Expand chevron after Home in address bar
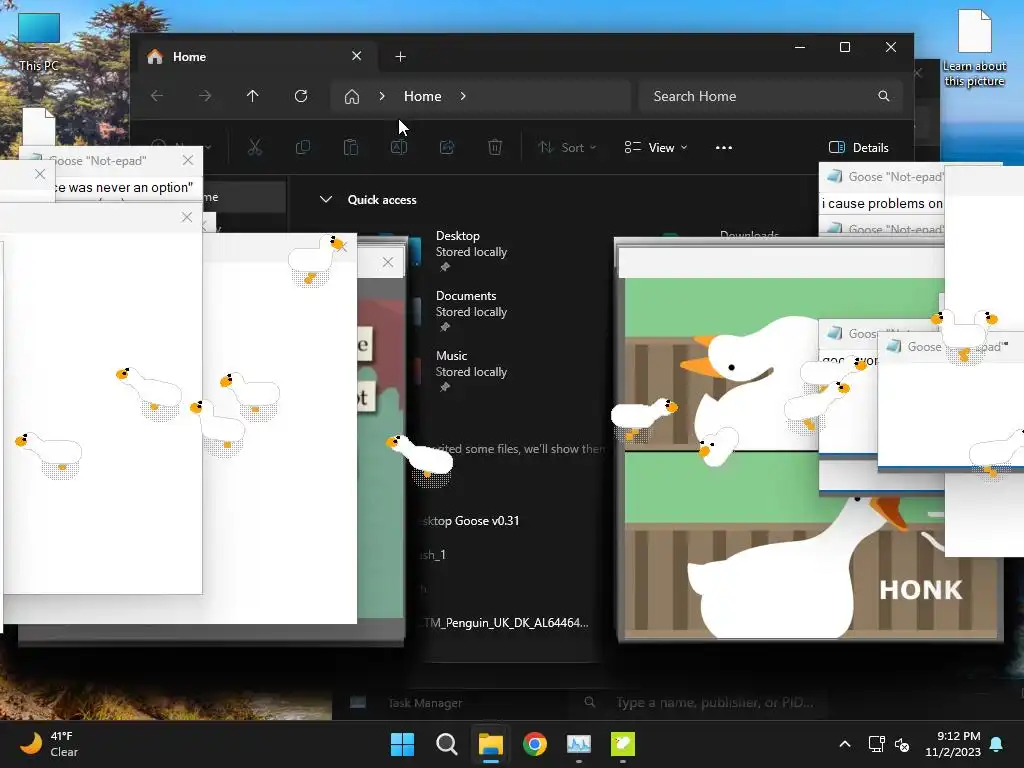The height and width of the screenshot is (768, 1024). coord(463,96)
